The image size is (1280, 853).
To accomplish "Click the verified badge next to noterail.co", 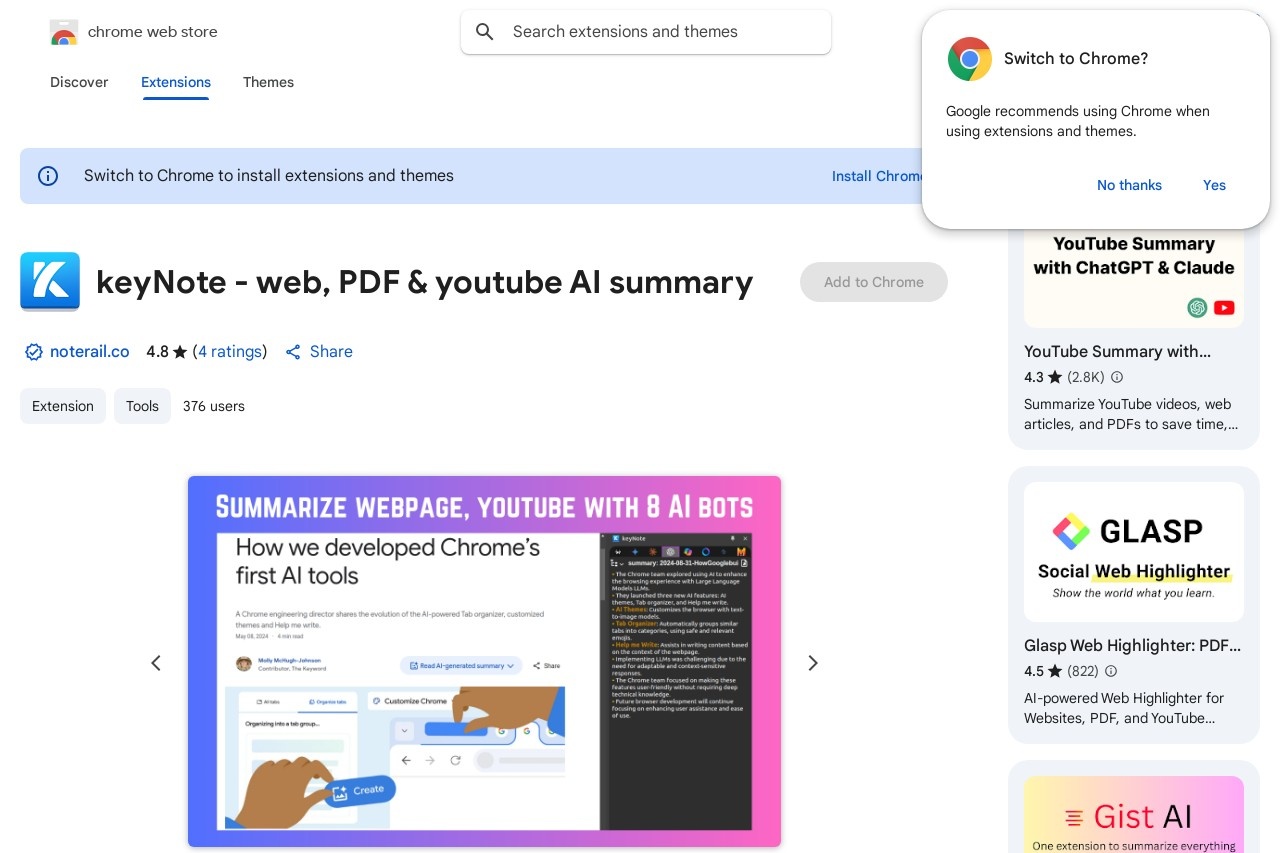I will pyautogui.click(x=34, y=352).
